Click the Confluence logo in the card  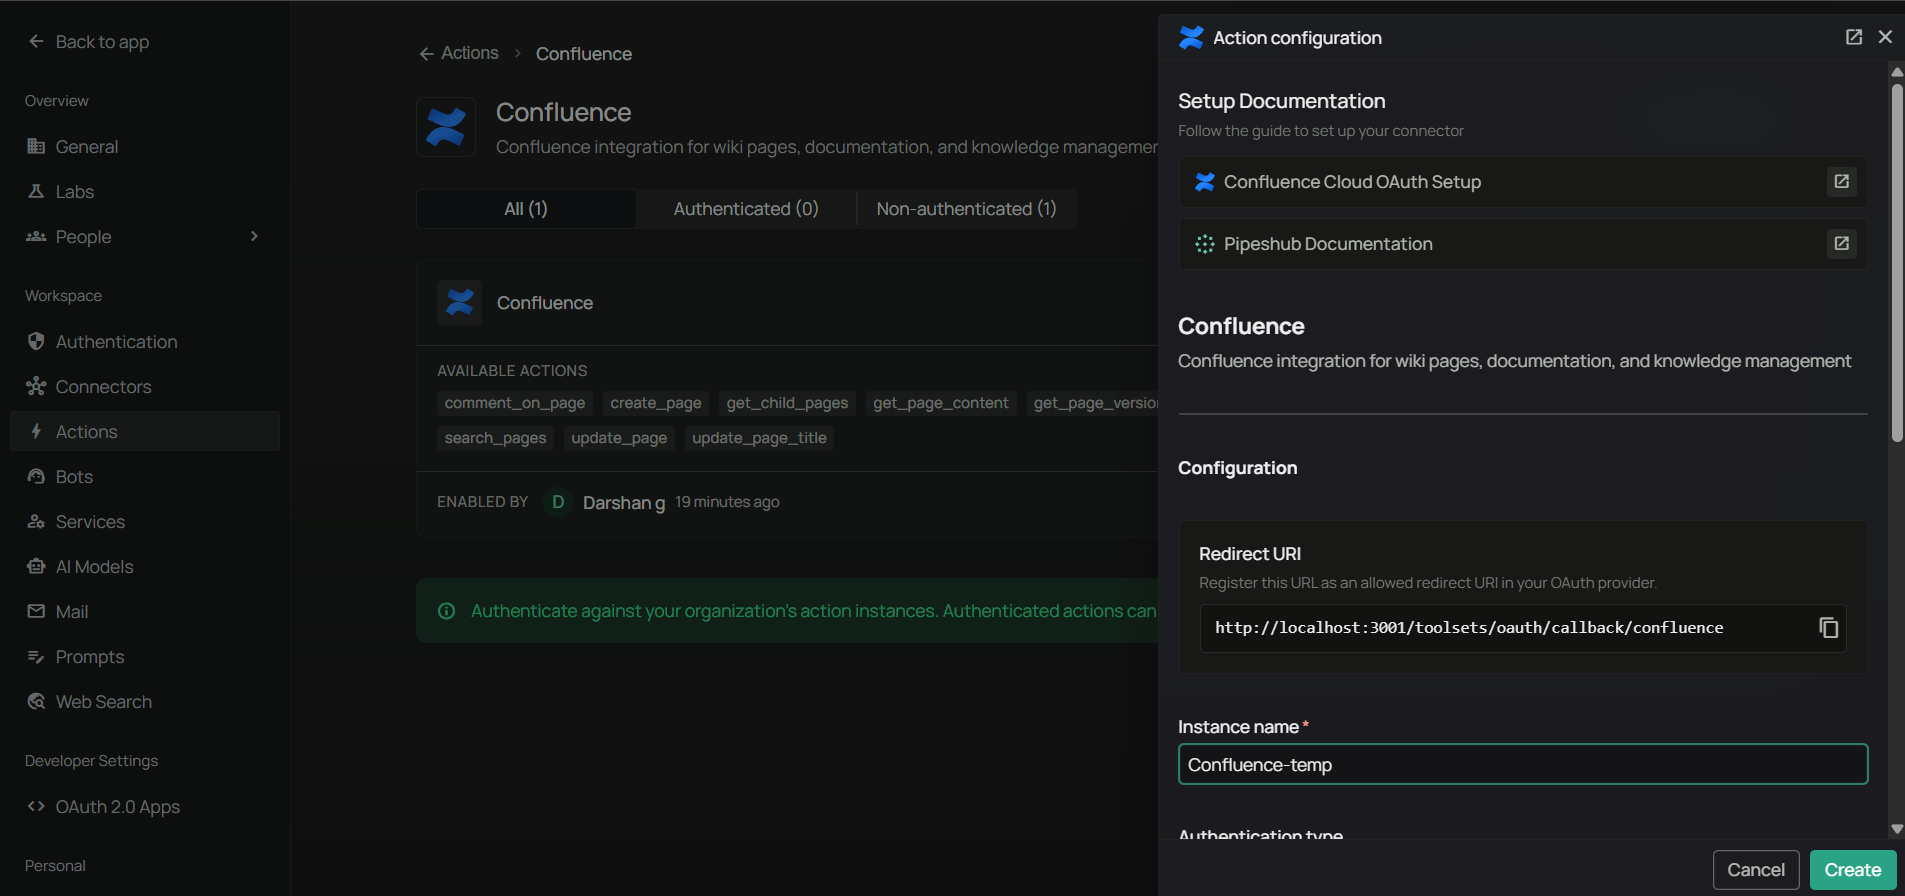[x=460, y=302]
